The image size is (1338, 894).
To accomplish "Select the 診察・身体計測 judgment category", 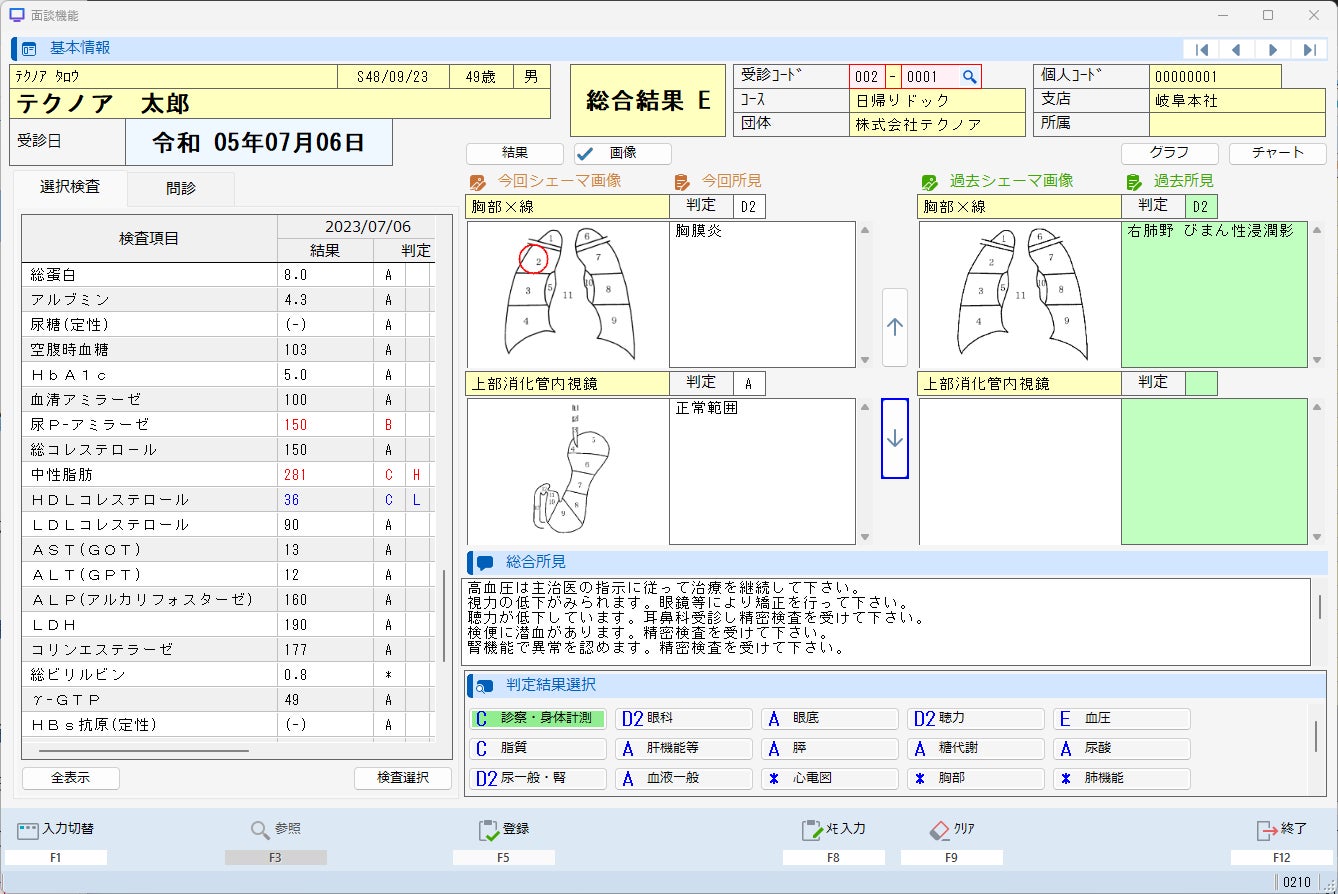I will (x=538, y=719).
